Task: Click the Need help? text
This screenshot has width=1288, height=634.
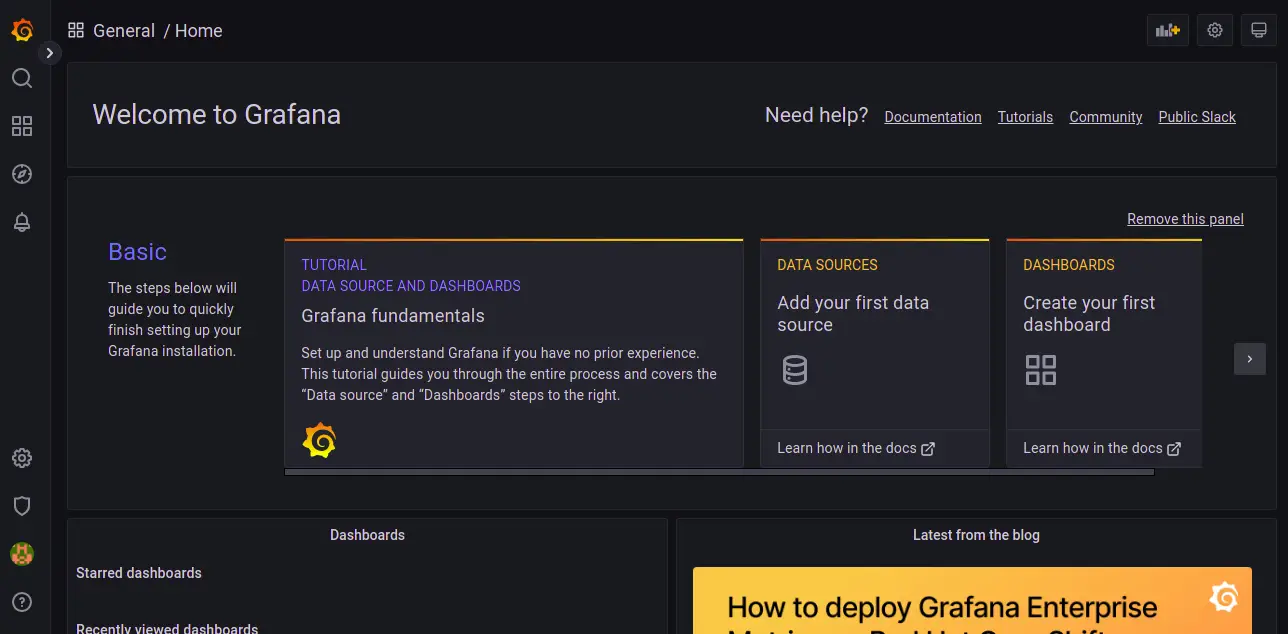Action: click(816, 115)
